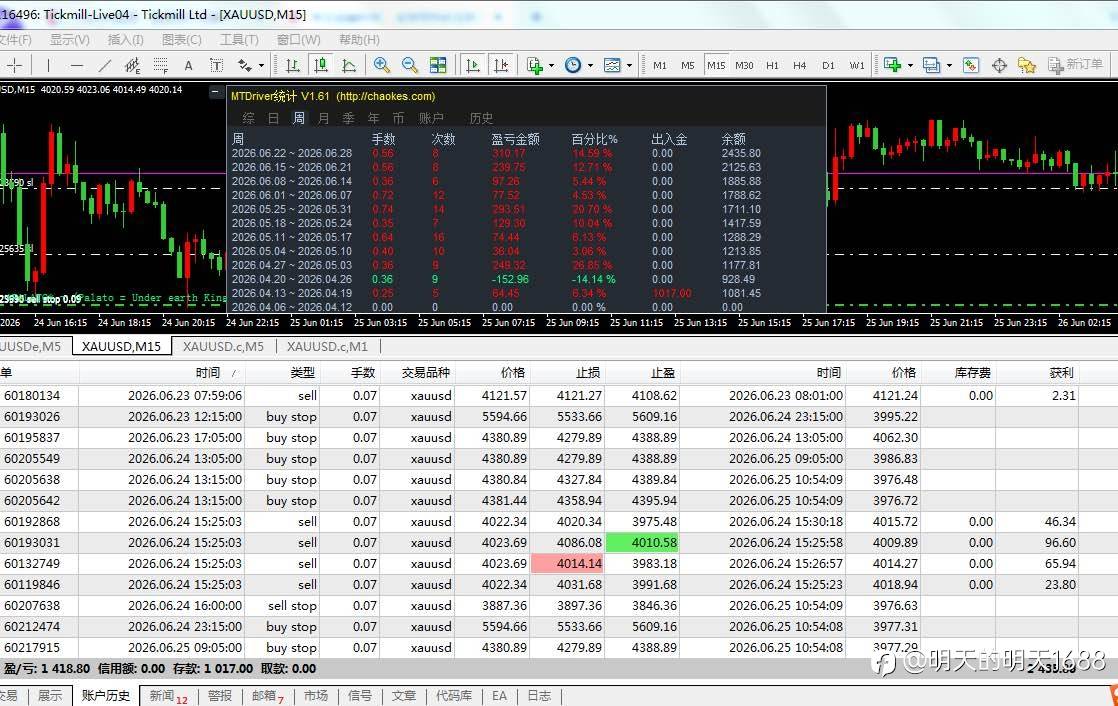1118x706 pixels.
Task: Open the templates icon
Action: point(612,66)
